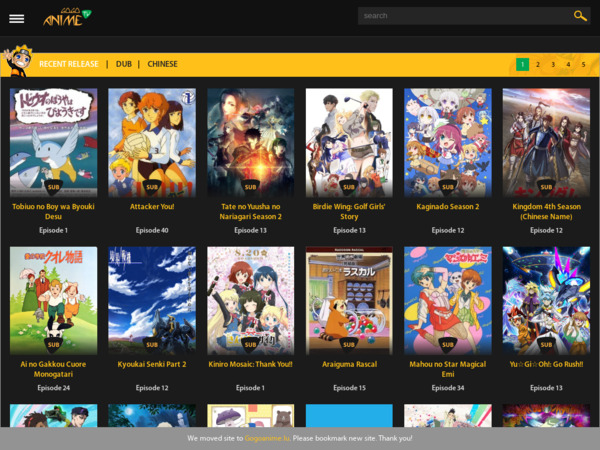This screenshot has width=600, height=450.
Task: Click Ai no Gakkou Cuore Monogatari title
Action: point(53,369)
